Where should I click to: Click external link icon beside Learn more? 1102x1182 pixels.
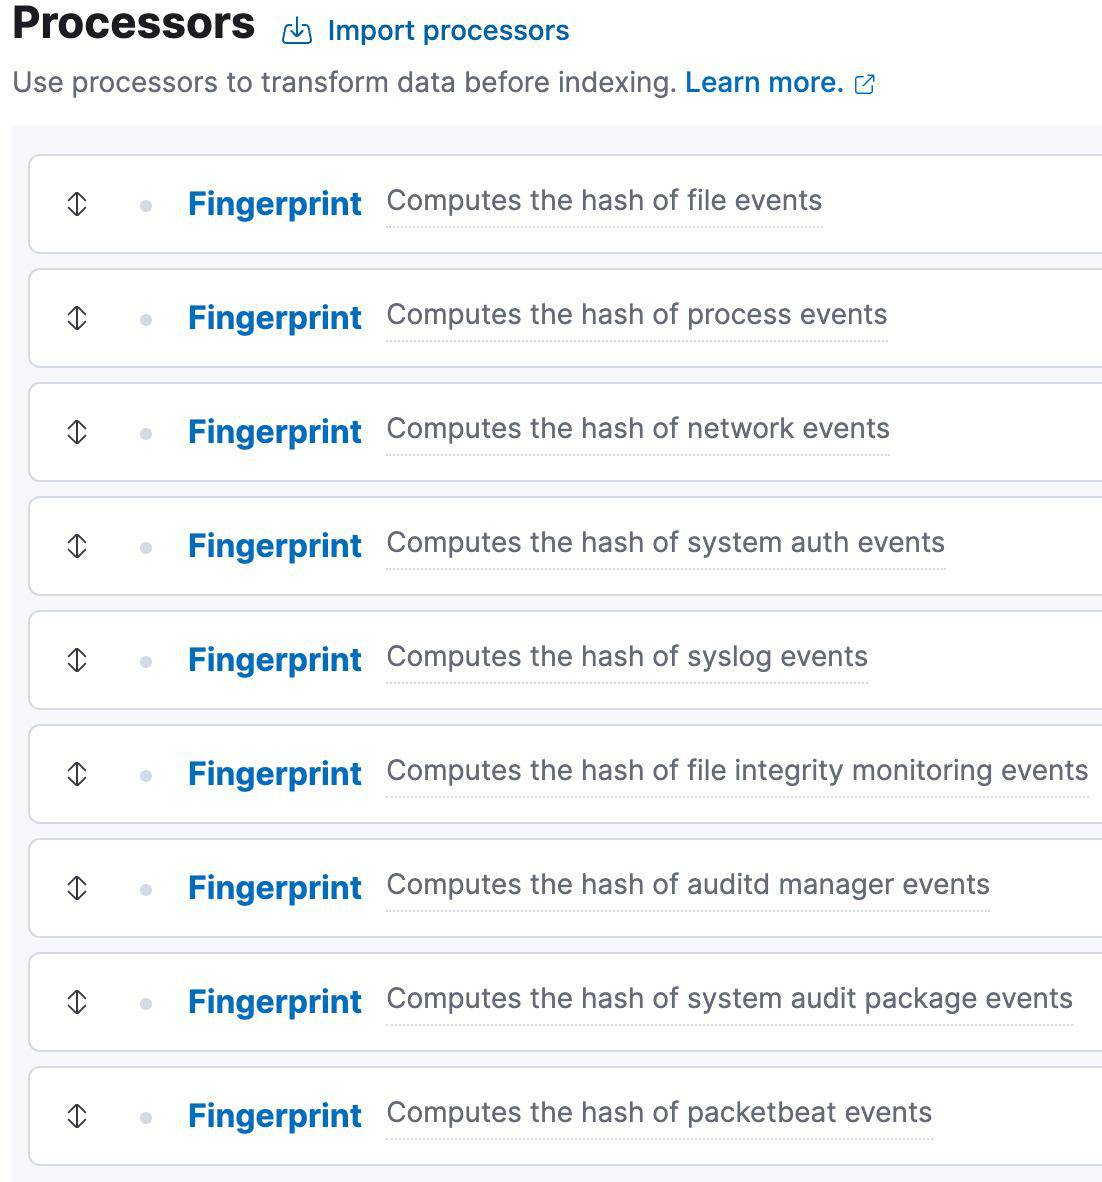[x=866, y=84]
